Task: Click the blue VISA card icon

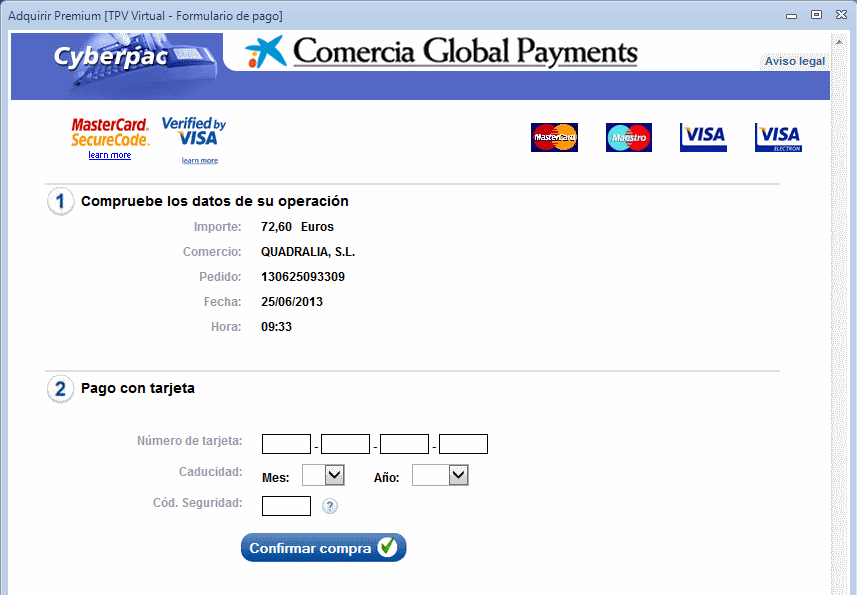Action: point(703,137)
